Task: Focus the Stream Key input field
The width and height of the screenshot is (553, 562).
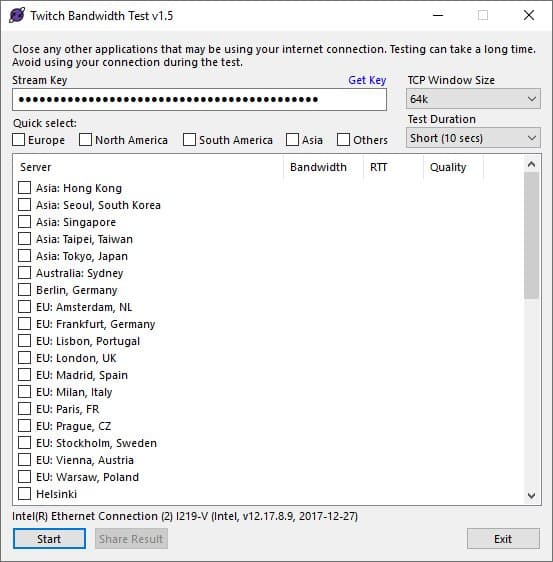Action: (x=199, y=100)
